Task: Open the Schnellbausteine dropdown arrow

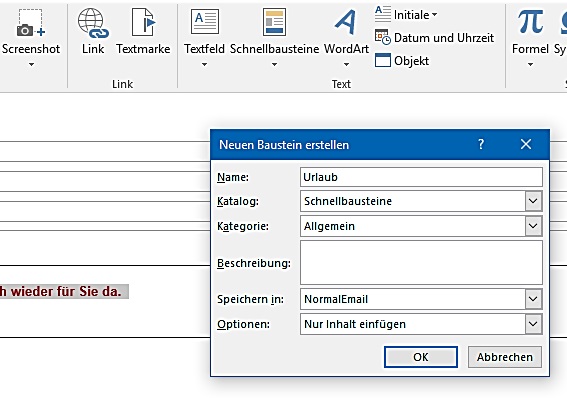Action: (x=274, y=65)
